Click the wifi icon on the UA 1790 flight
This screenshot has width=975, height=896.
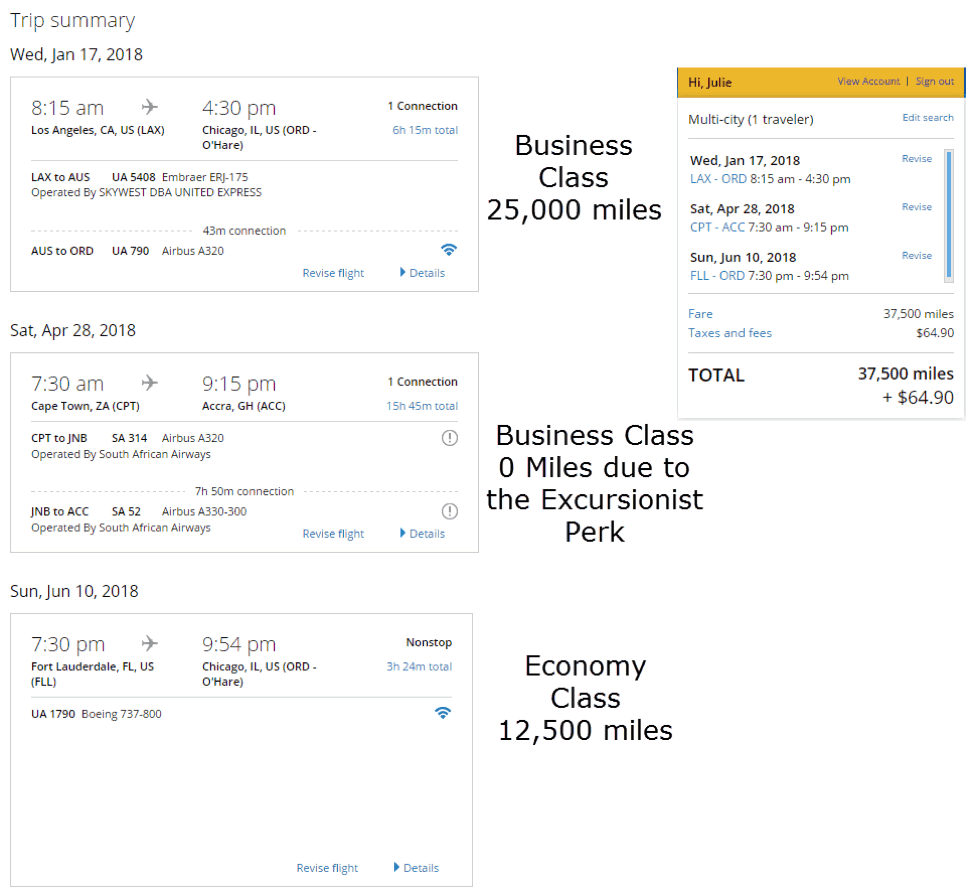442,713
